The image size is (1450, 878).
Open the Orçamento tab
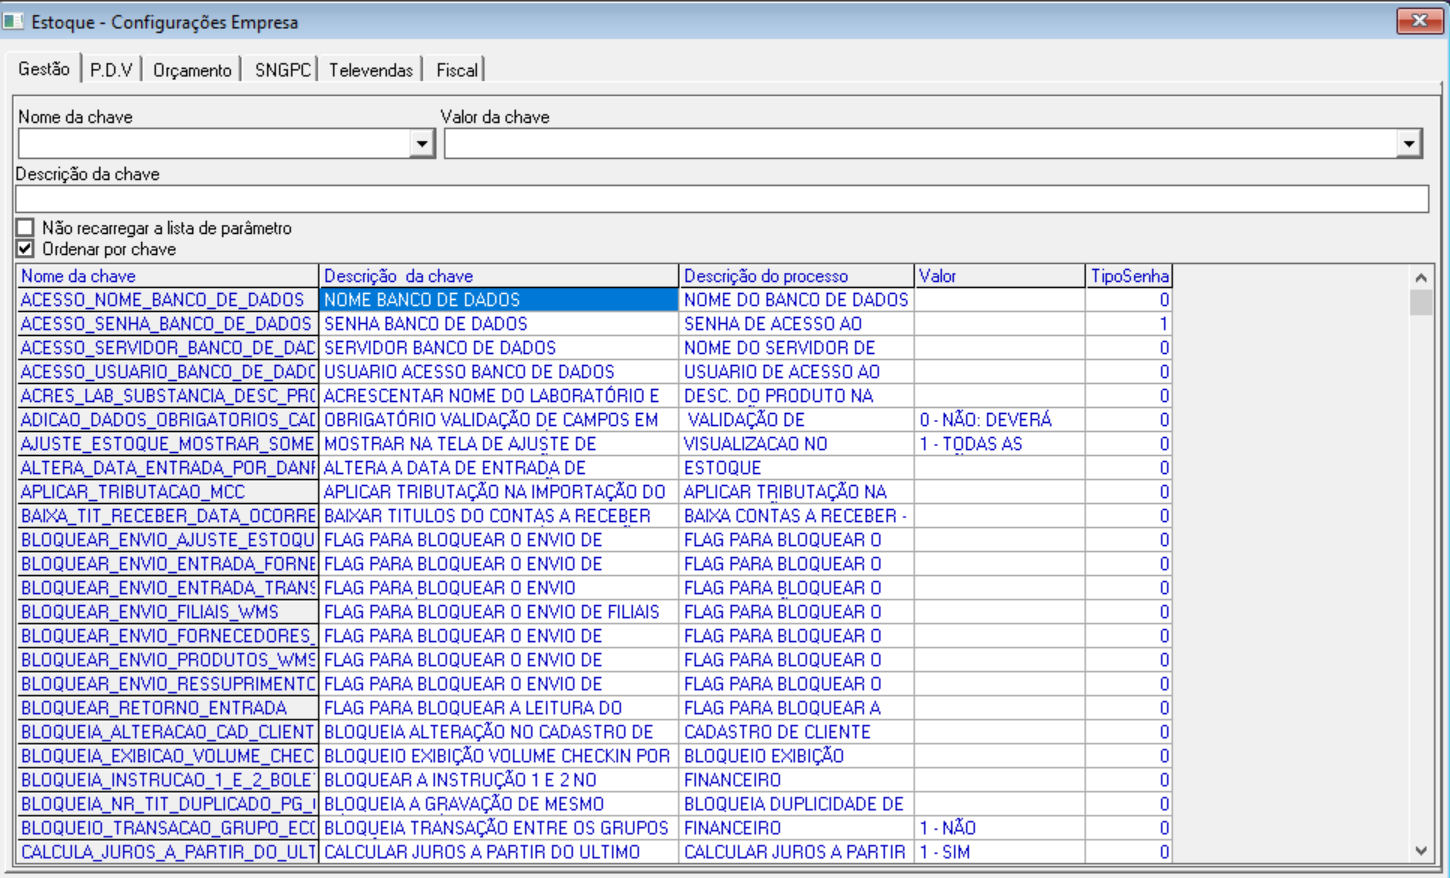pos(192,70)
